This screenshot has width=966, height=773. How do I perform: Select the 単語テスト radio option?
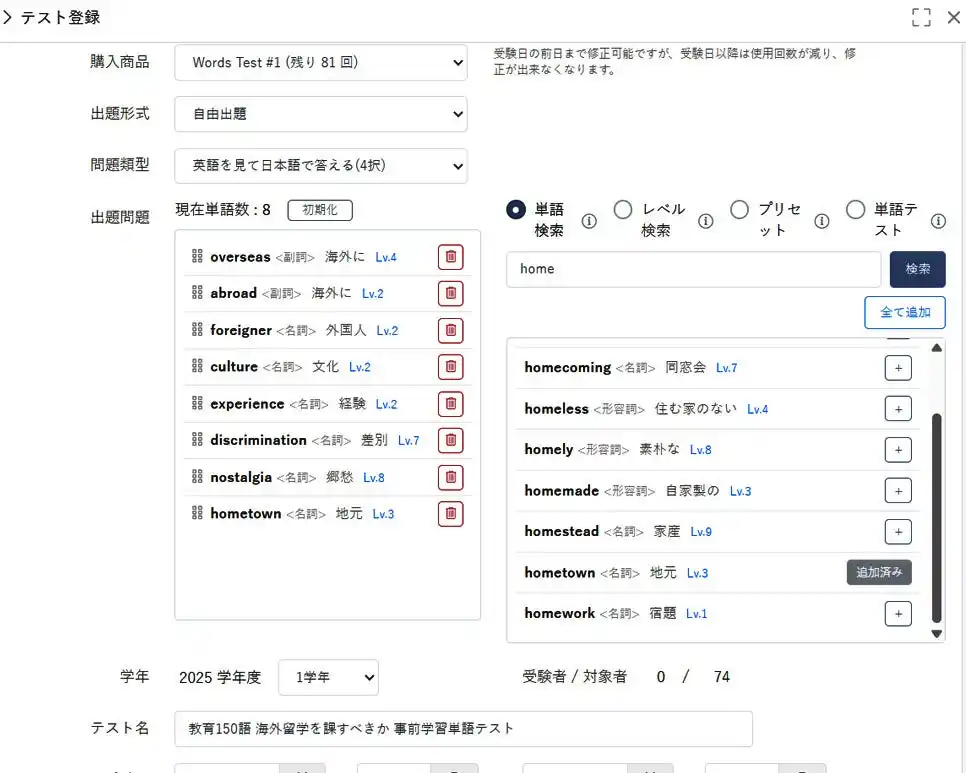point(855,210)
